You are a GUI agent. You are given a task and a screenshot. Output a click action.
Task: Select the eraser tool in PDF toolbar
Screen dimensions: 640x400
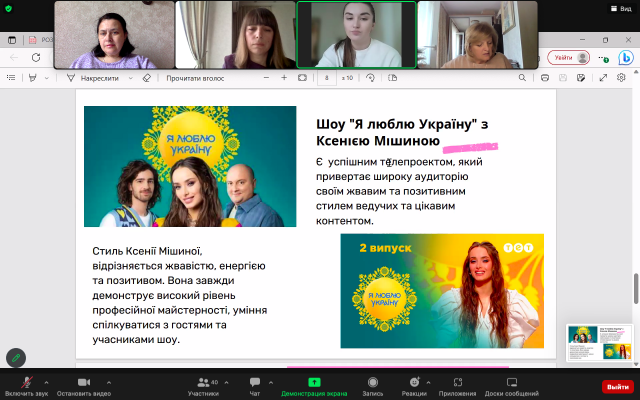tap(147, 77)
